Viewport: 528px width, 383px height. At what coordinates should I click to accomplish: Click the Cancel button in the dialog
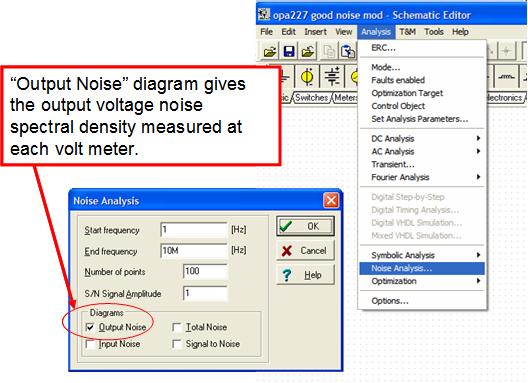(305, 251)
